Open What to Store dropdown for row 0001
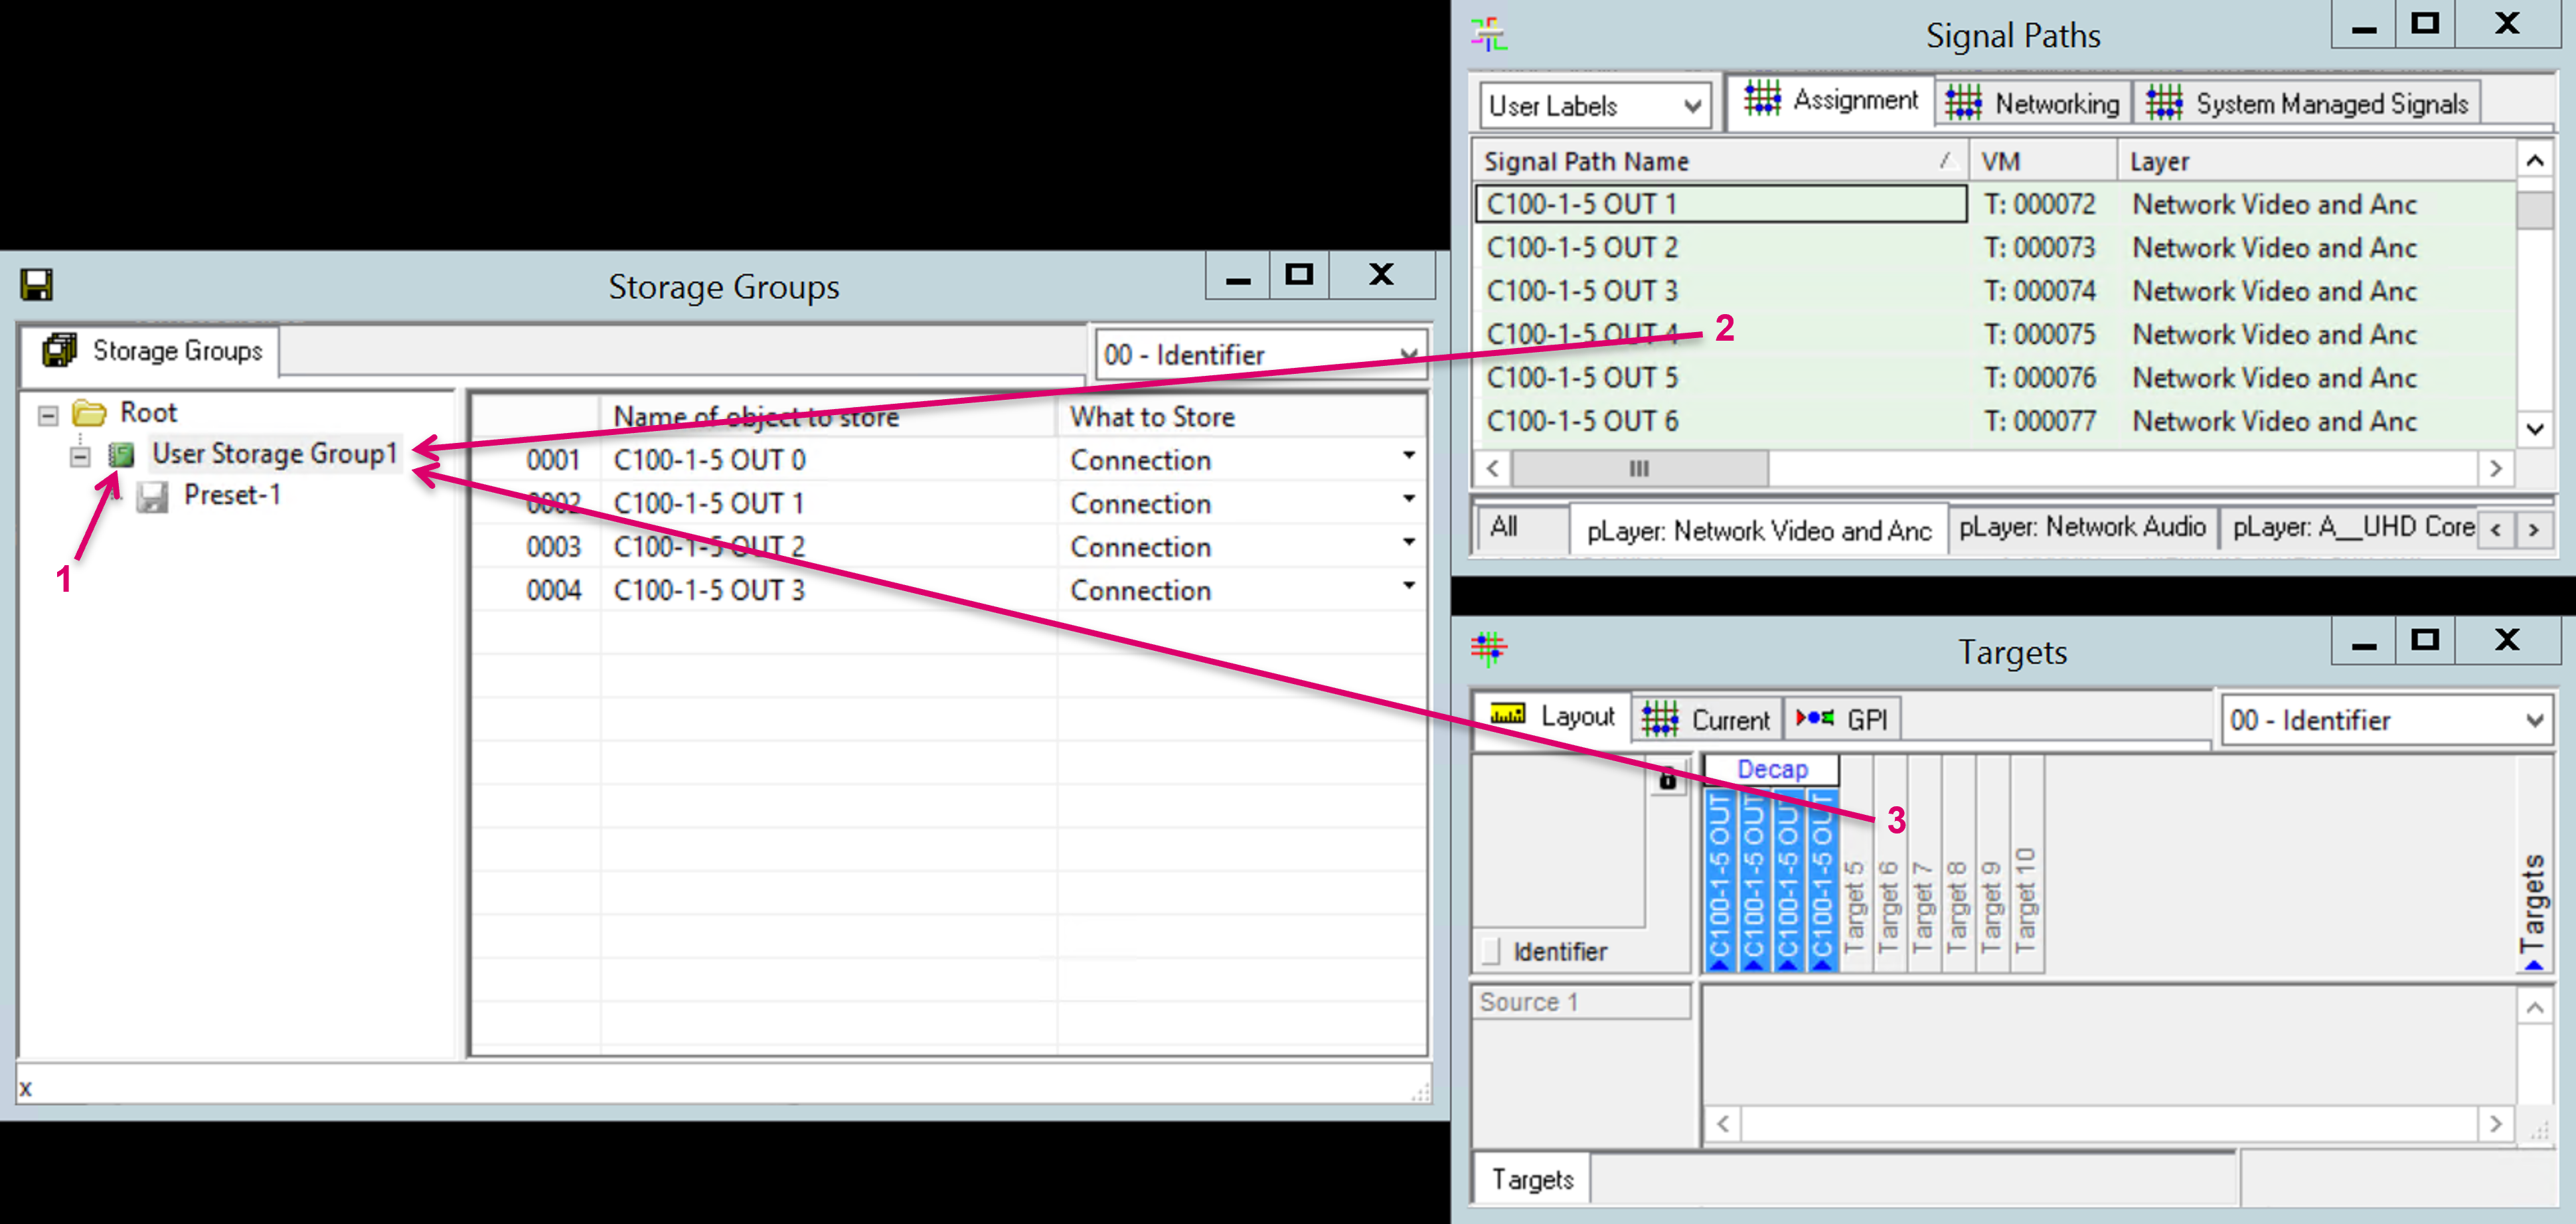 1408,457
